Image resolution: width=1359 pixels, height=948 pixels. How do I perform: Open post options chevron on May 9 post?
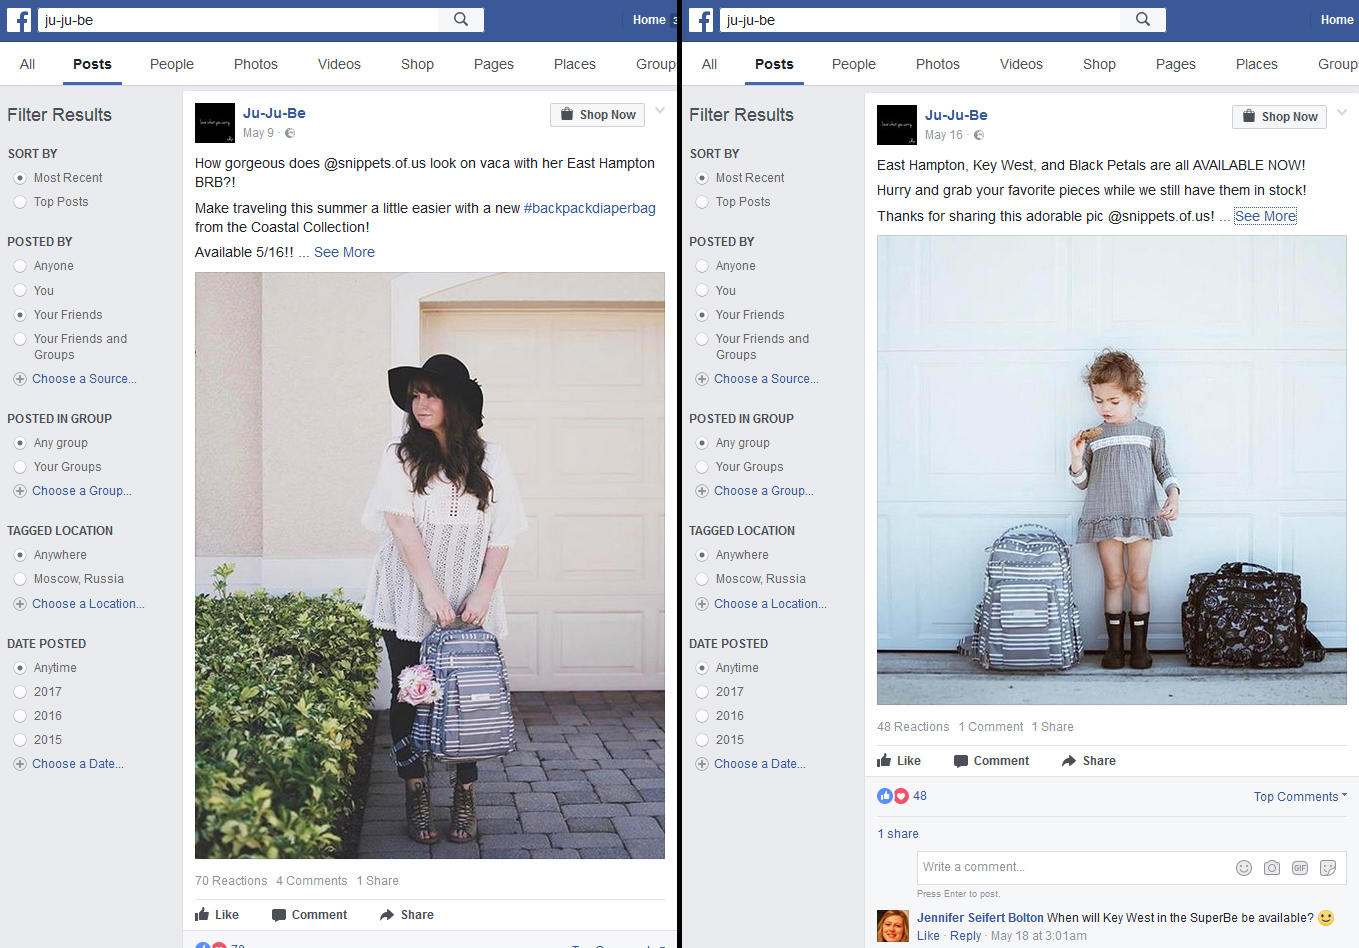pos(660,110)
